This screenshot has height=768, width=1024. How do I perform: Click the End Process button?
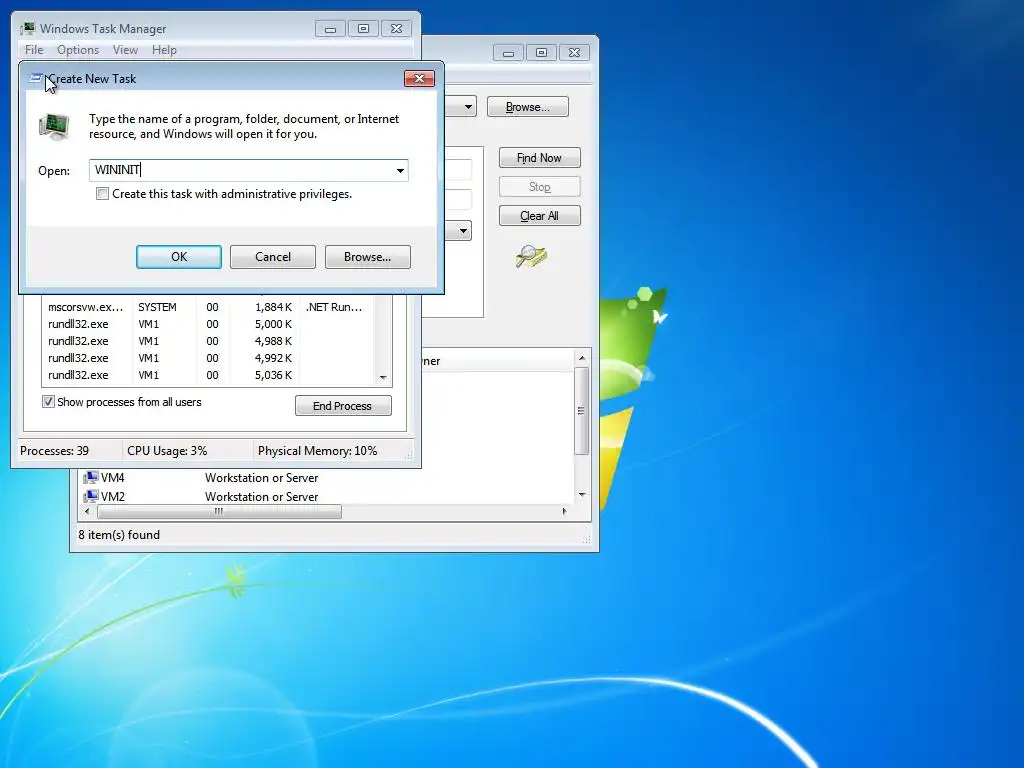pyautogui.click(x=343, y=406)
